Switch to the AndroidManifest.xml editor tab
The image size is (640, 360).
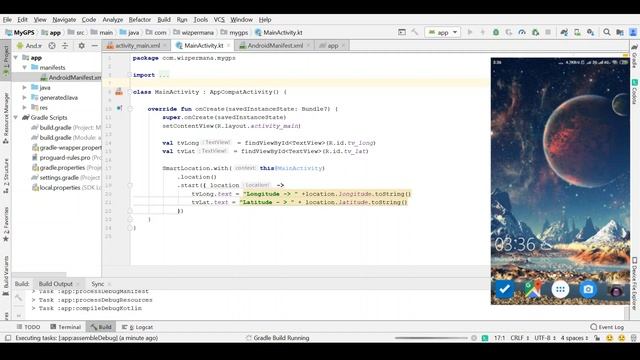coord(275,46)
